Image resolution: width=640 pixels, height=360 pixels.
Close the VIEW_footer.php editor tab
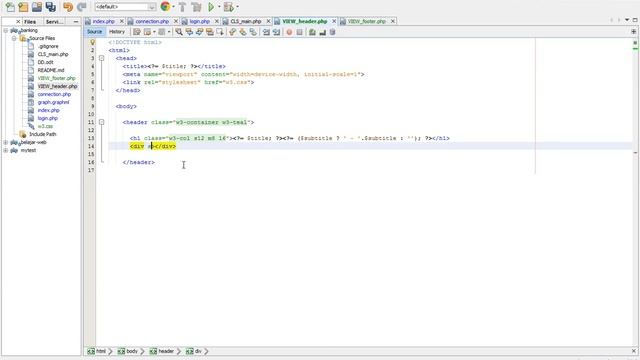pyautogui.click(x=393, y=21)
